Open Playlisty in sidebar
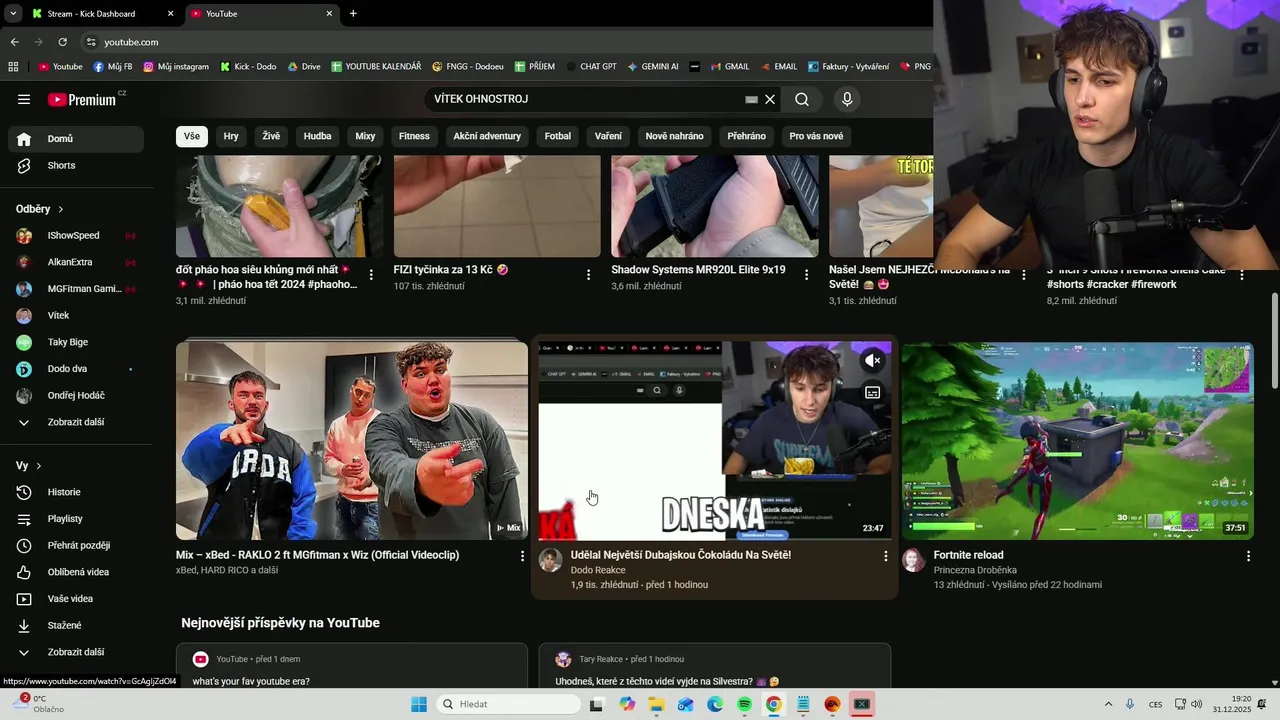1280x720 pixels. [76, 519]
